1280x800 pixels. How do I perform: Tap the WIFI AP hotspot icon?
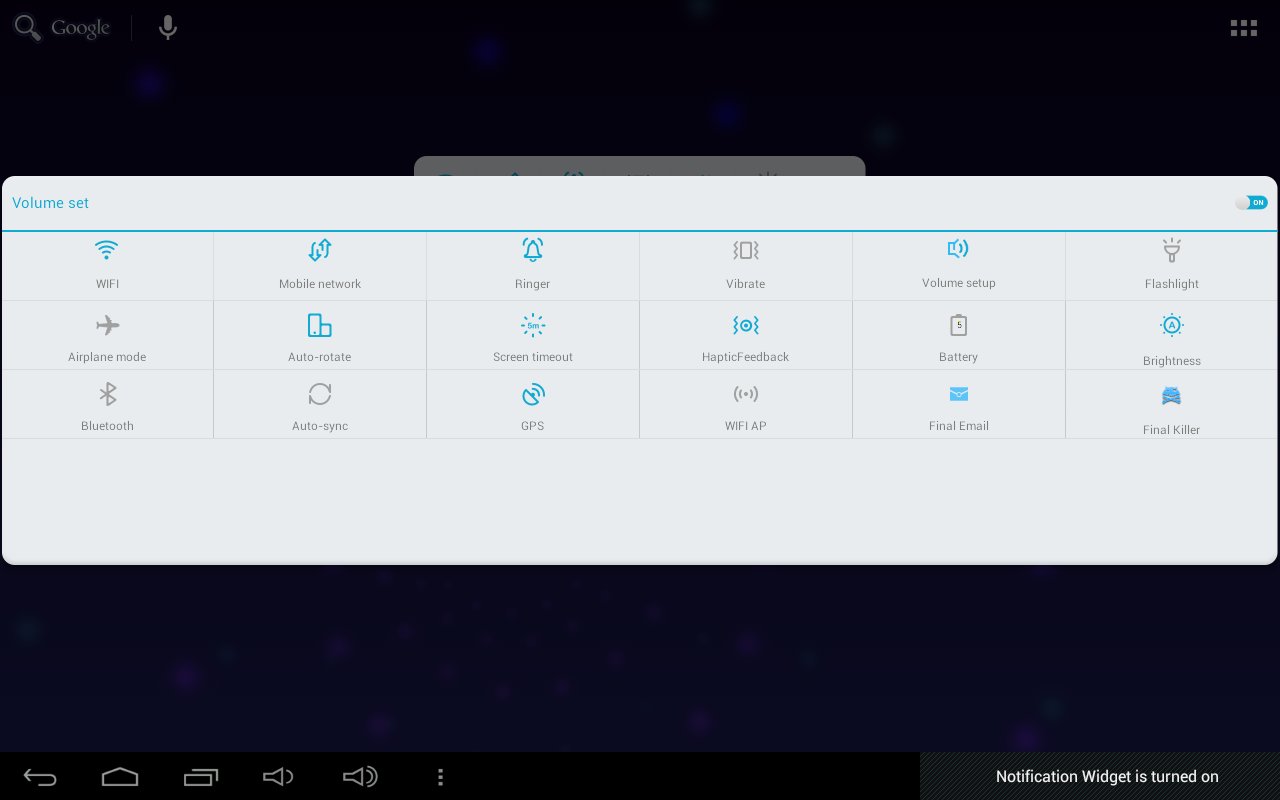point(746,394)
